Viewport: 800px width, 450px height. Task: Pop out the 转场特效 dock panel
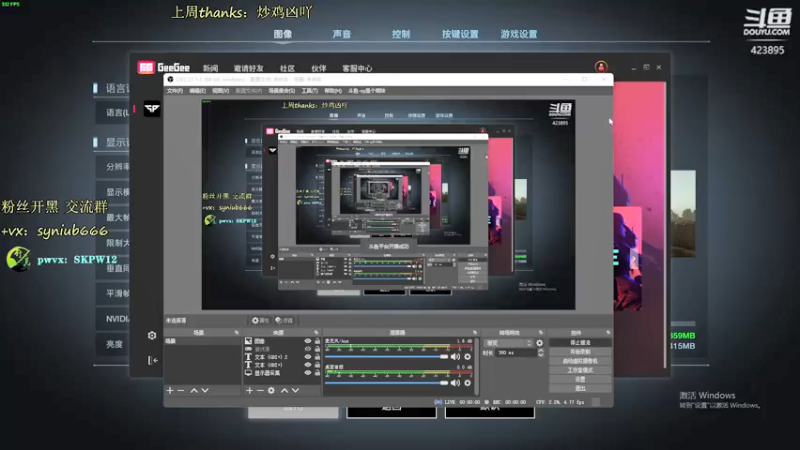[541, 333]
